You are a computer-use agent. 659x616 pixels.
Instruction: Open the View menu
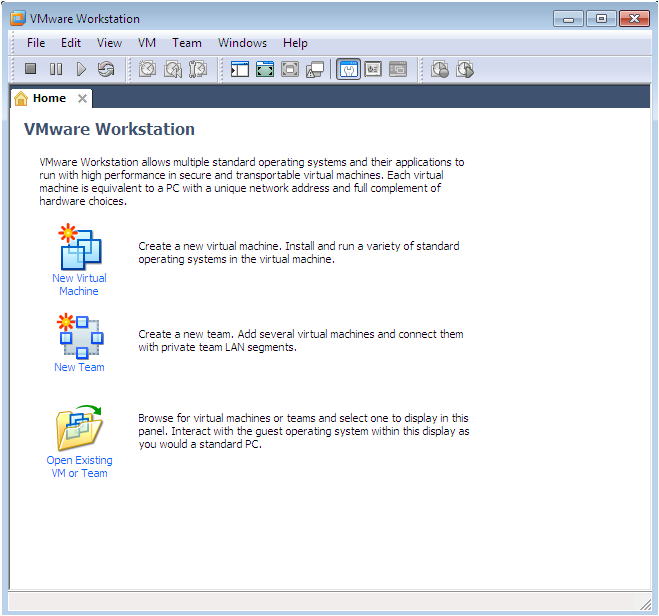coord(109,43)
